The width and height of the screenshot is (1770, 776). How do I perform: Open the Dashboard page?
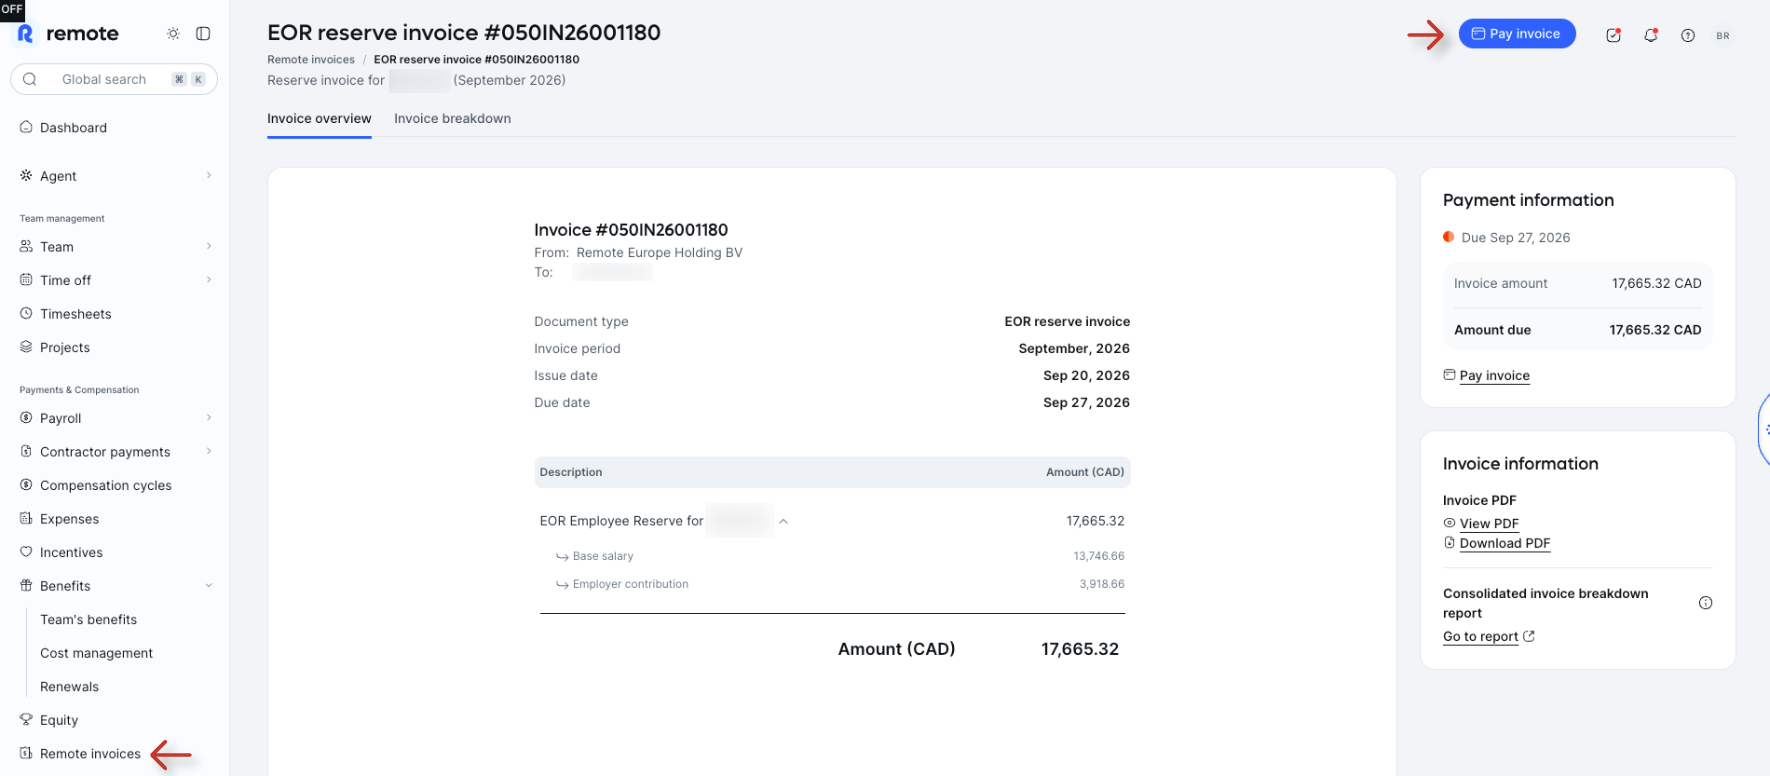click(73, 128)
